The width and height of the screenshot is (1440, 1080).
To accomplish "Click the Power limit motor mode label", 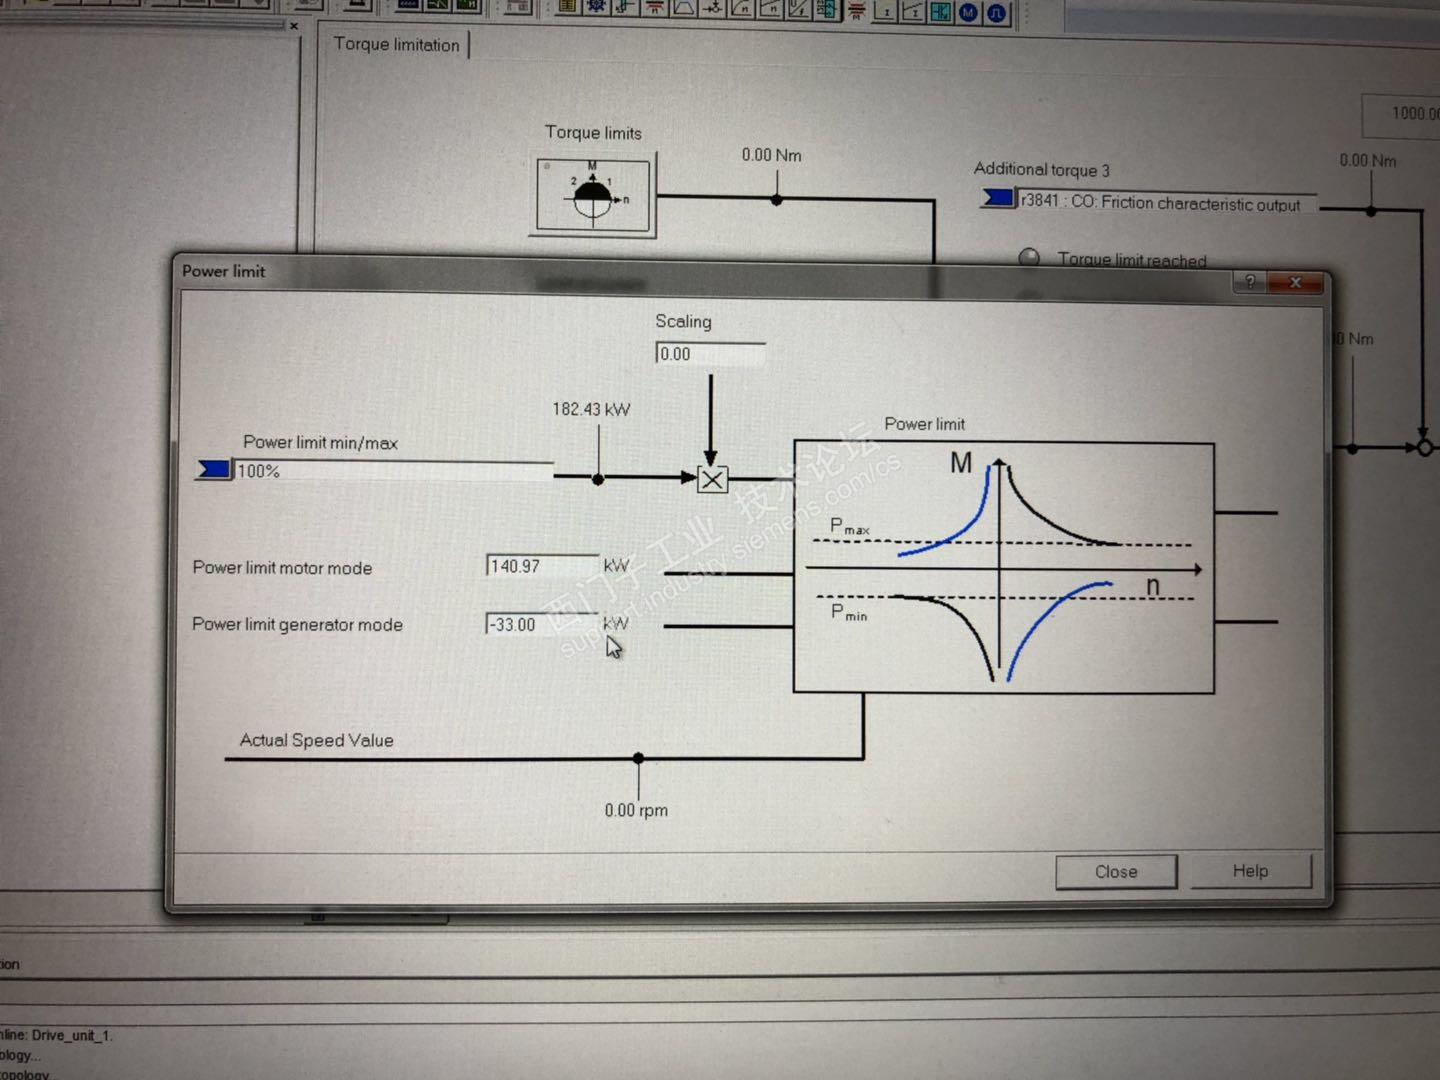I will pyautogui.click(x=282, y=568).
